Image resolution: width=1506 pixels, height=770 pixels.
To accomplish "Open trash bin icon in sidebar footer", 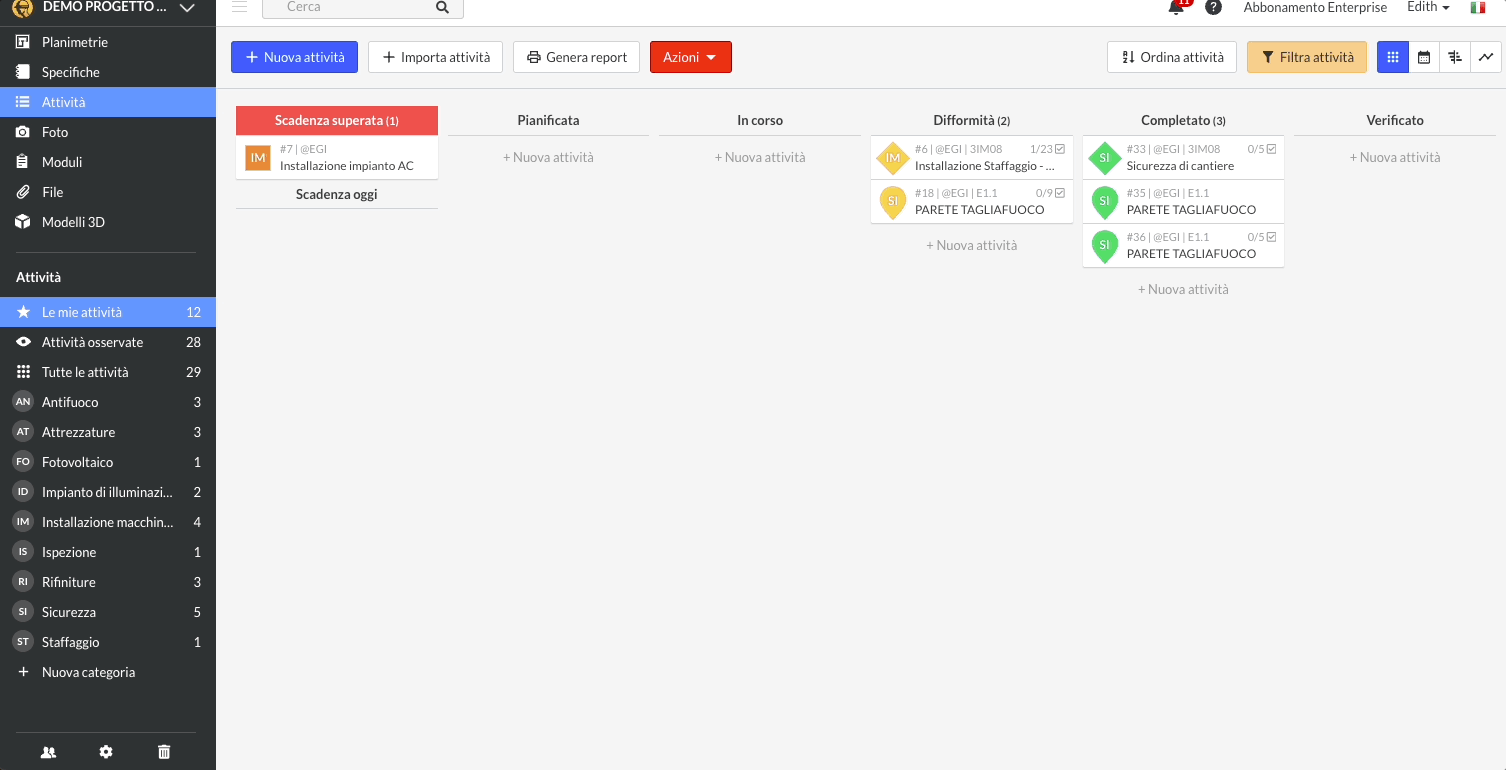I will point(165,752).
